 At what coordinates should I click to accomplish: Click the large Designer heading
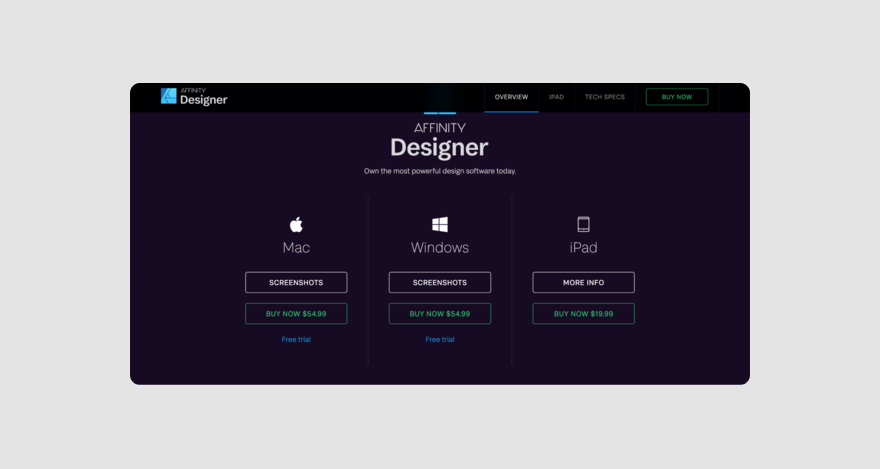pyautogui.click(x=439, y=148)
